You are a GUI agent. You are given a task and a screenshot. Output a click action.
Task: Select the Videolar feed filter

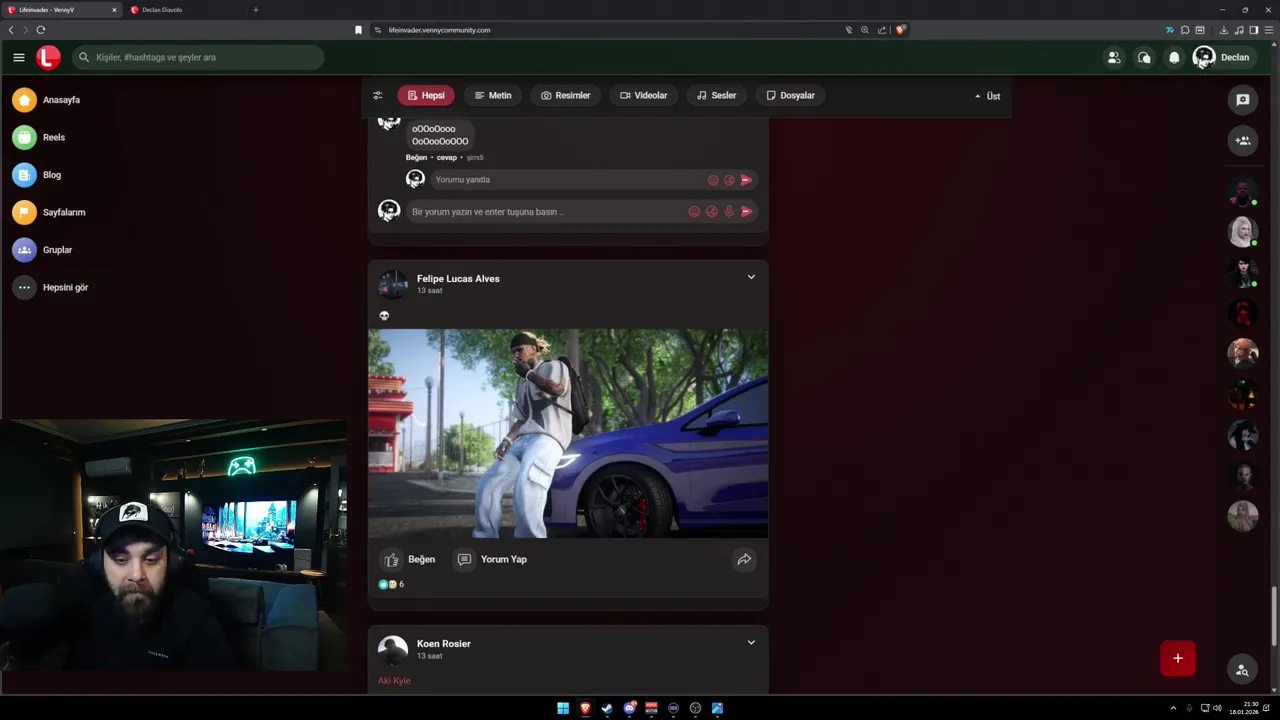coord(643,95)
